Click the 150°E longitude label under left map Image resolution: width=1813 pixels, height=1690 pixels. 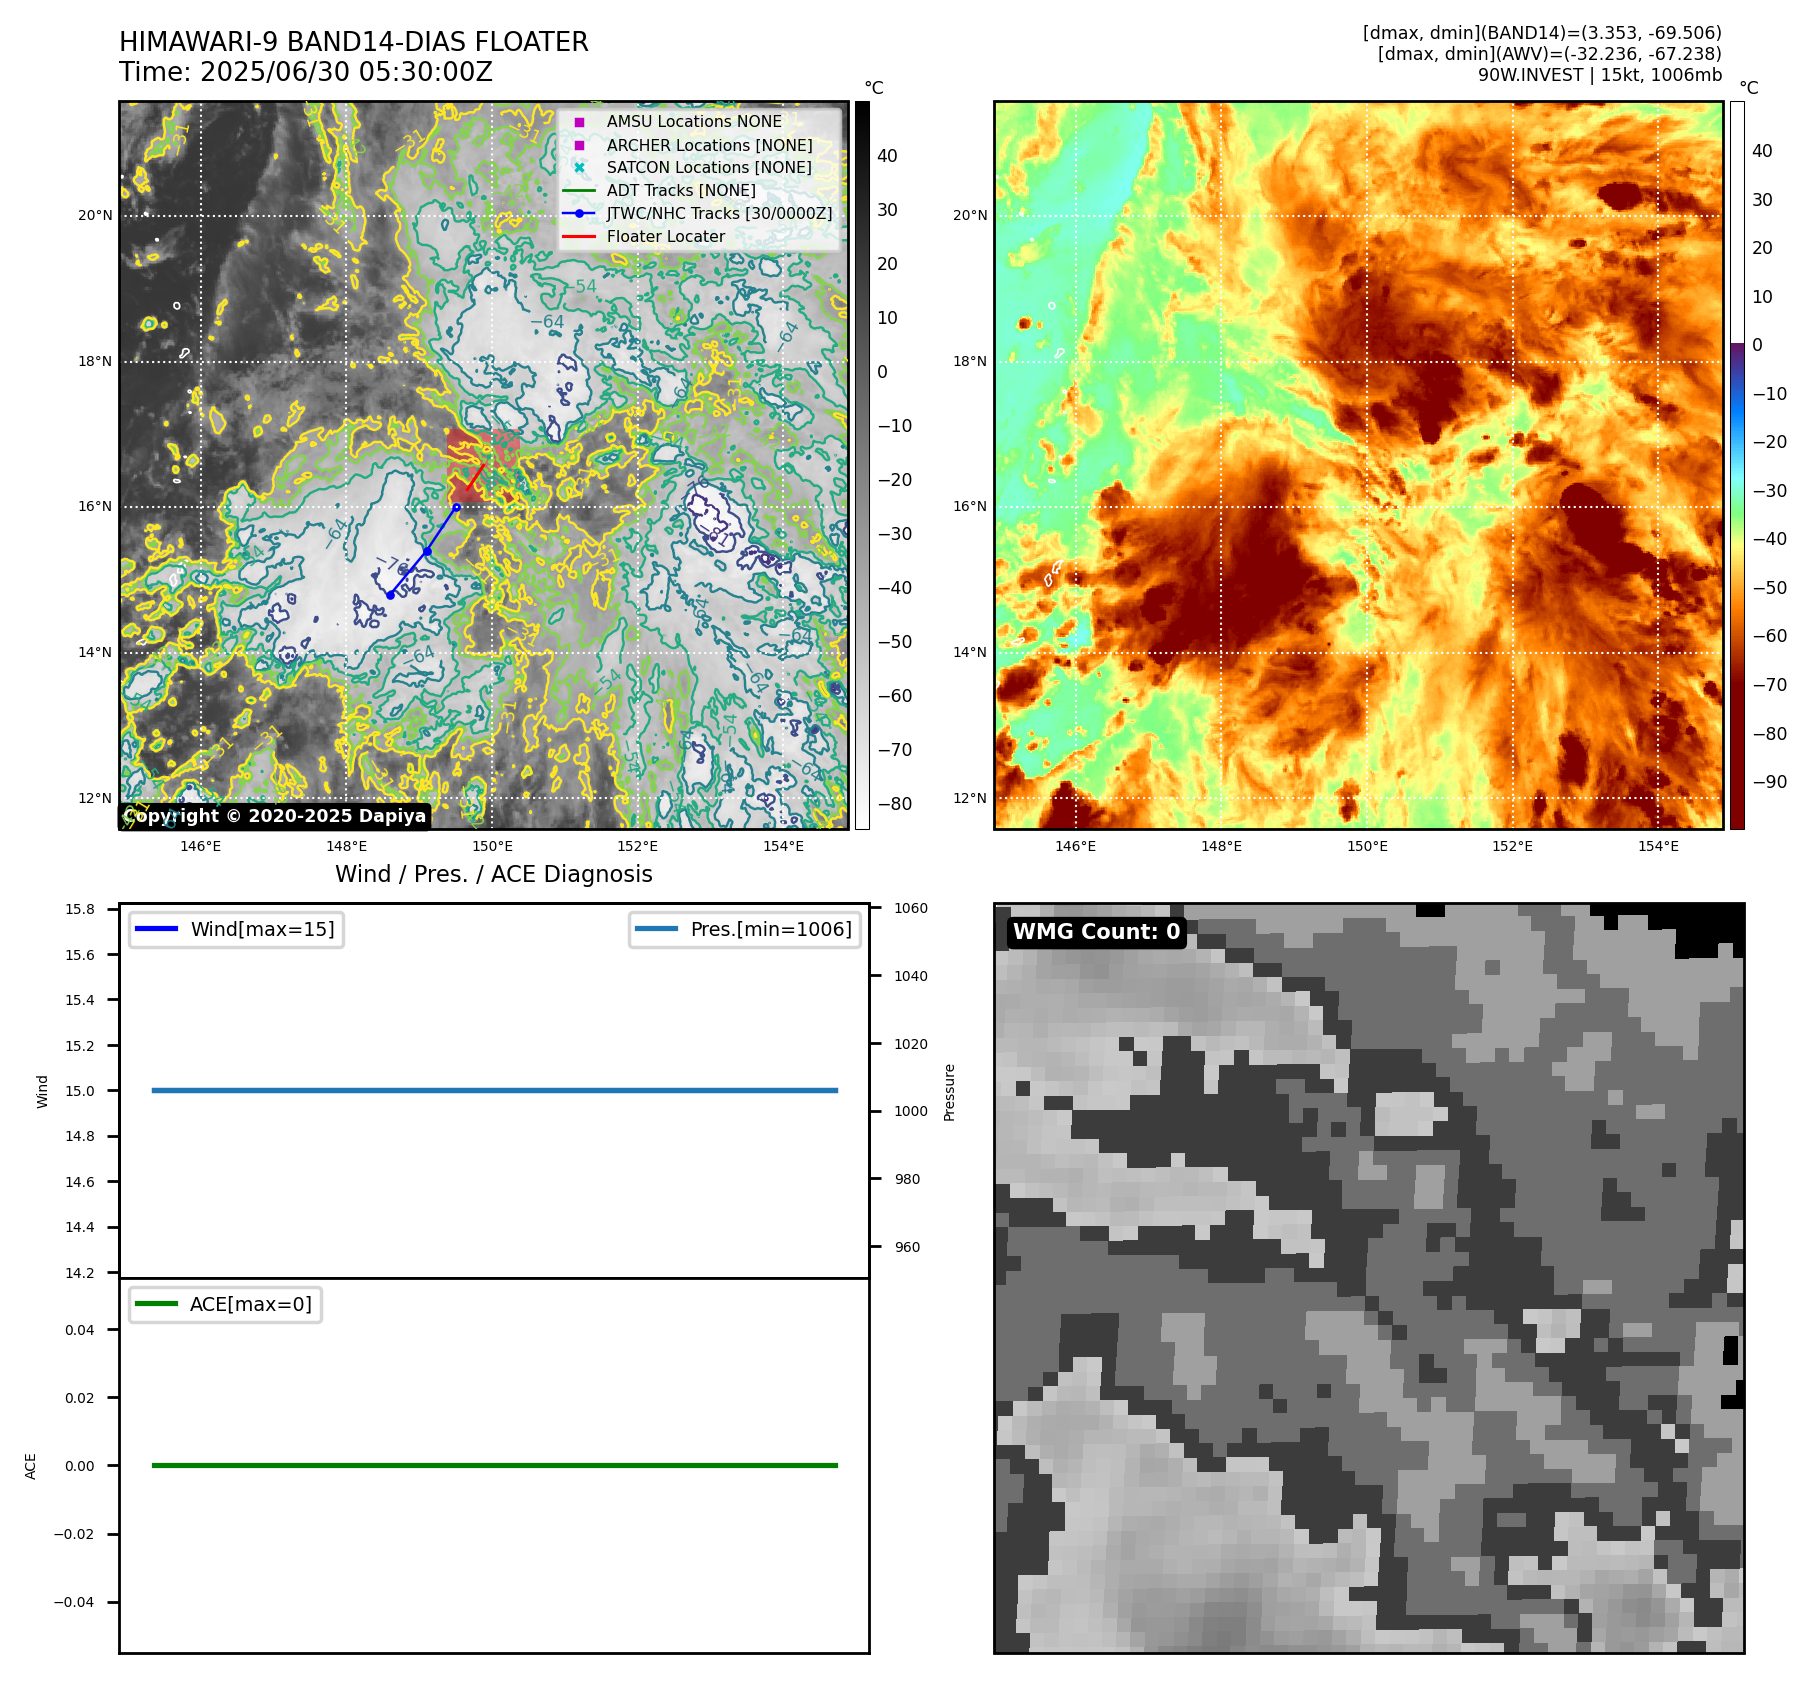(492, 846)
